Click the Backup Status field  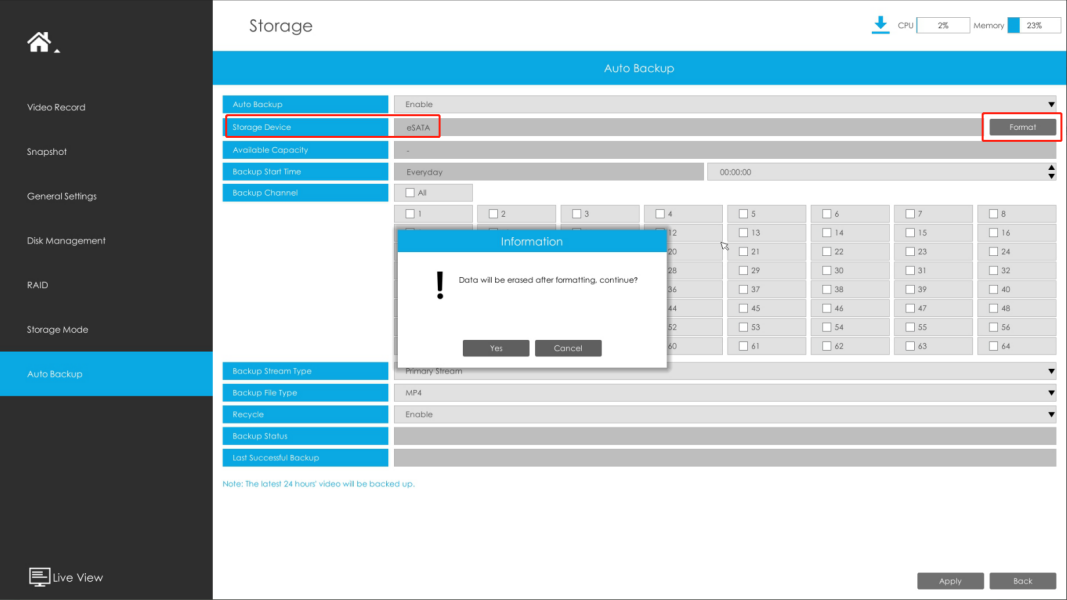(x=725, y=436)
